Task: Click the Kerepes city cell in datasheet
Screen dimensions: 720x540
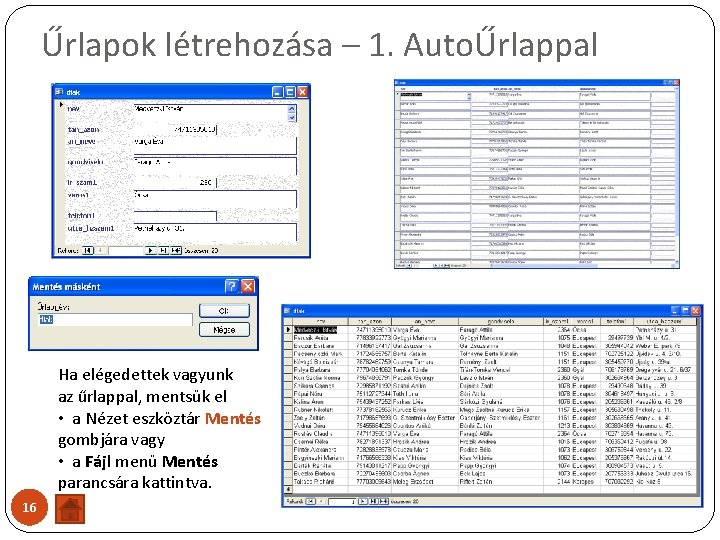Action: (585, 482)
